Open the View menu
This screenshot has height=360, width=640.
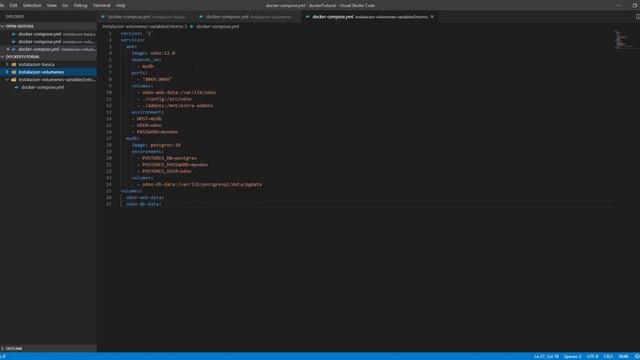(x=51, y=5)
